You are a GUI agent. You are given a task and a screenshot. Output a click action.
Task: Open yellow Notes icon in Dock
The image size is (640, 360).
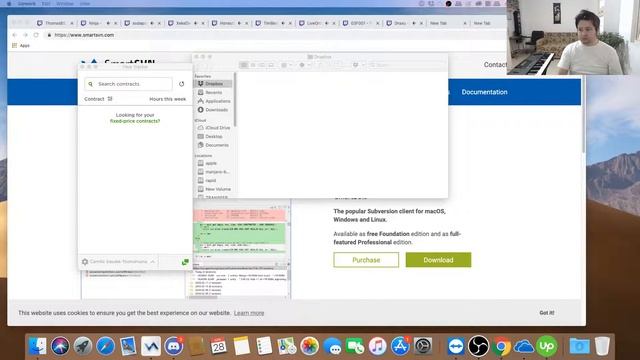(x=242, y=346)
